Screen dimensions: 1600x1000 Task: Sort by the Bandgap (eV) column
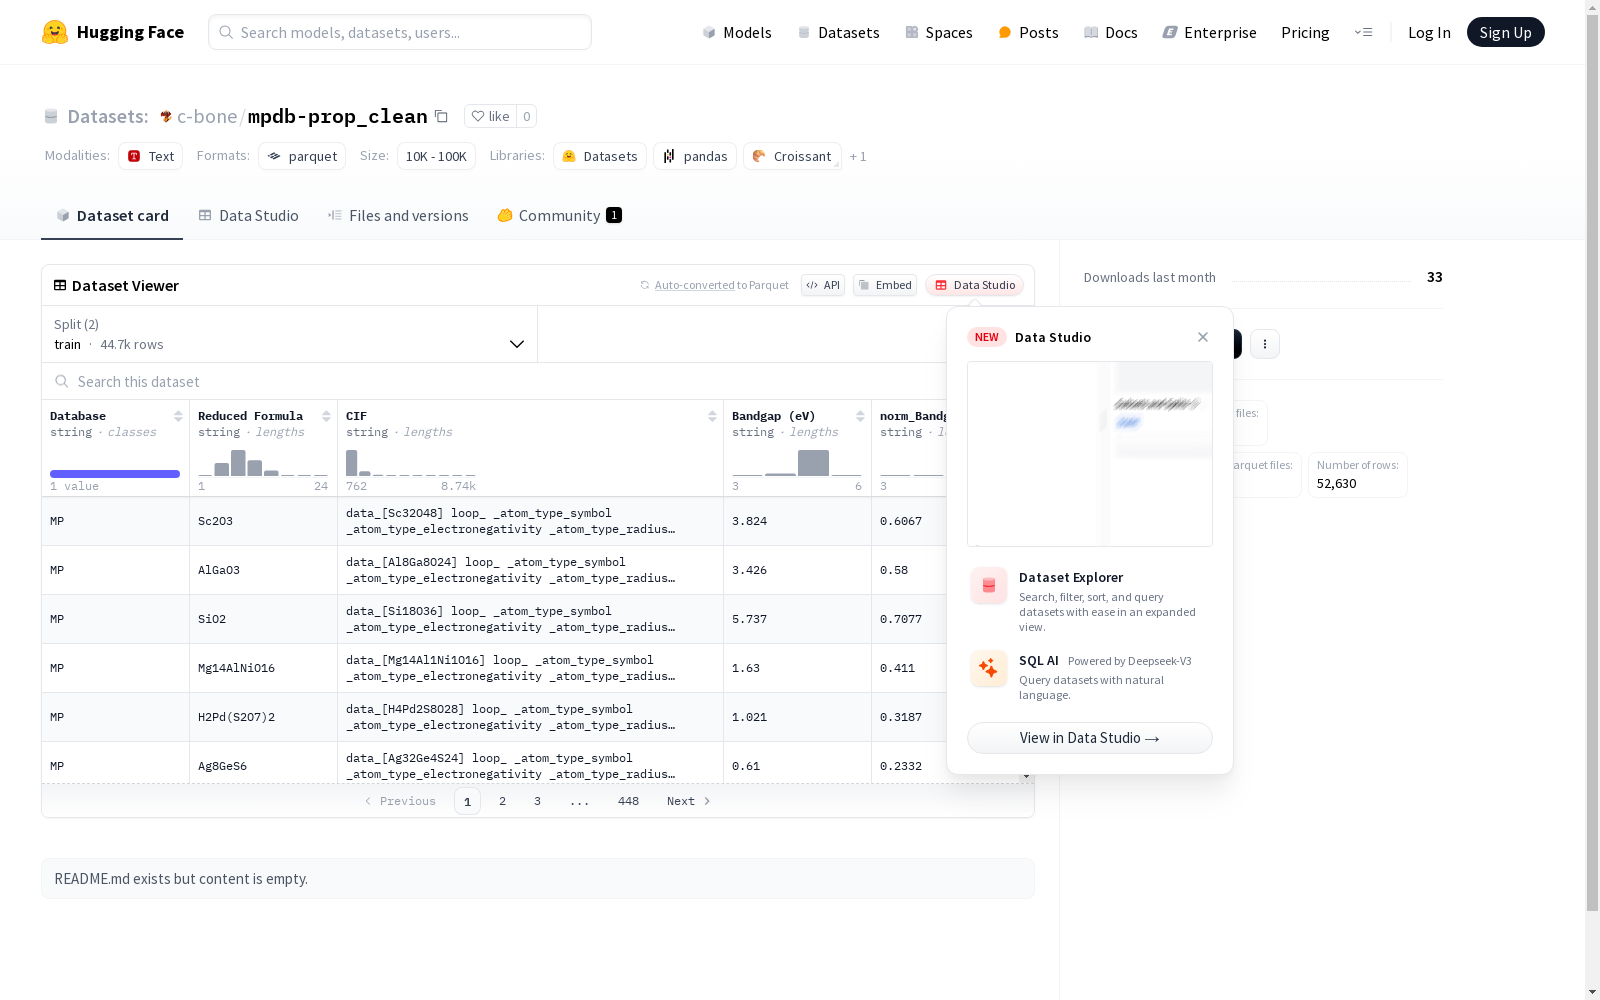[860, 416]
